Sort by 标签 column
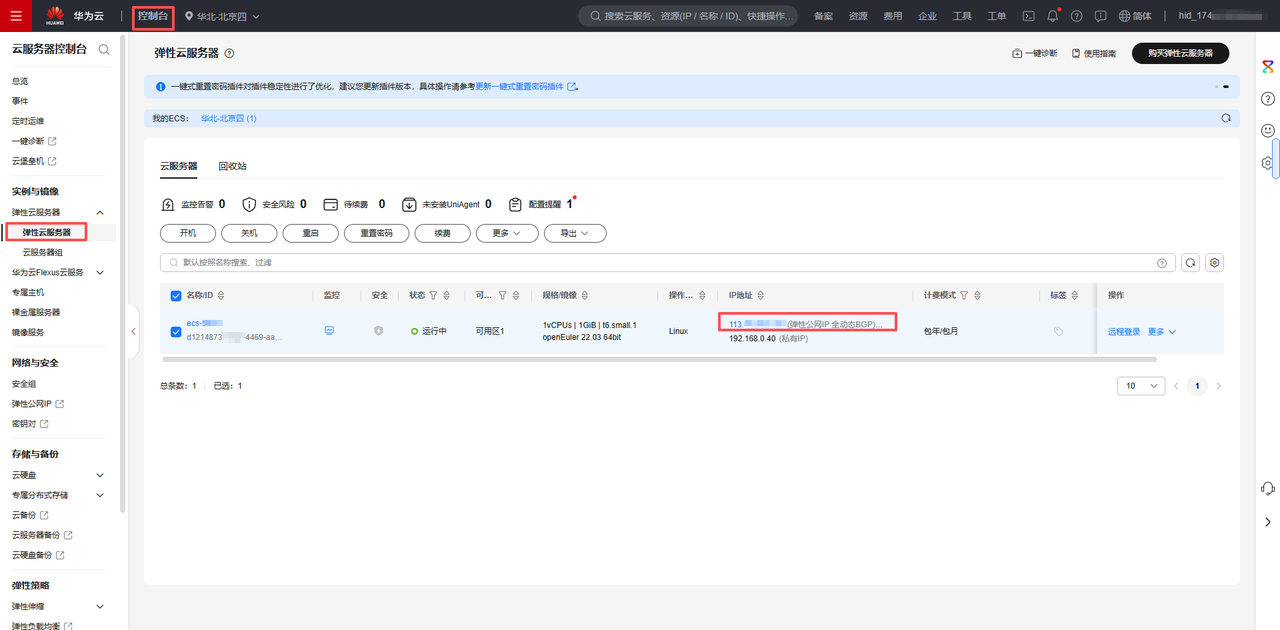 (x=1076, y=296)
